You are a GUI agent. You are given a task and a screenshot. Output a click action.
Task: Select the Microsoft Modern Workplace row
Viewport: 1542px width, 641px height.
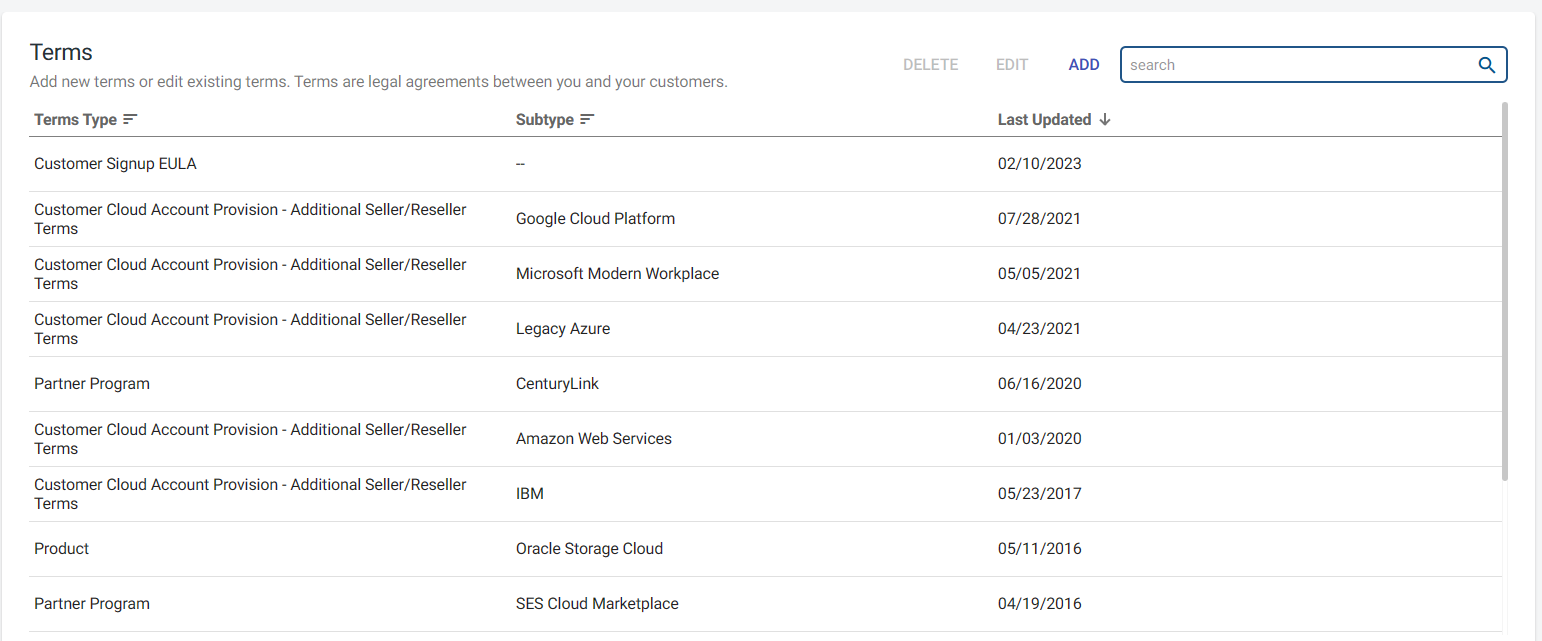(617, 274)
